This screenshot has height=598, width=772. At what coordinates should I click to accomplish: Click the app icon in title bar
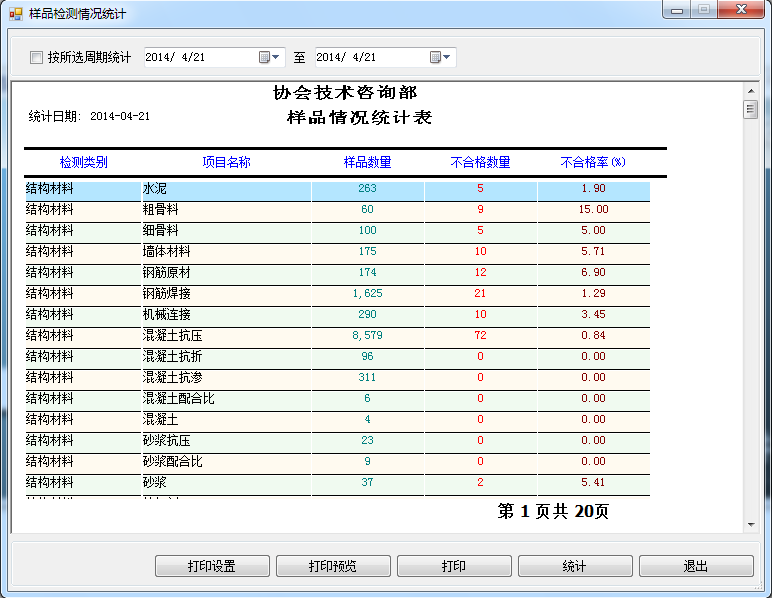coord(15,15)
